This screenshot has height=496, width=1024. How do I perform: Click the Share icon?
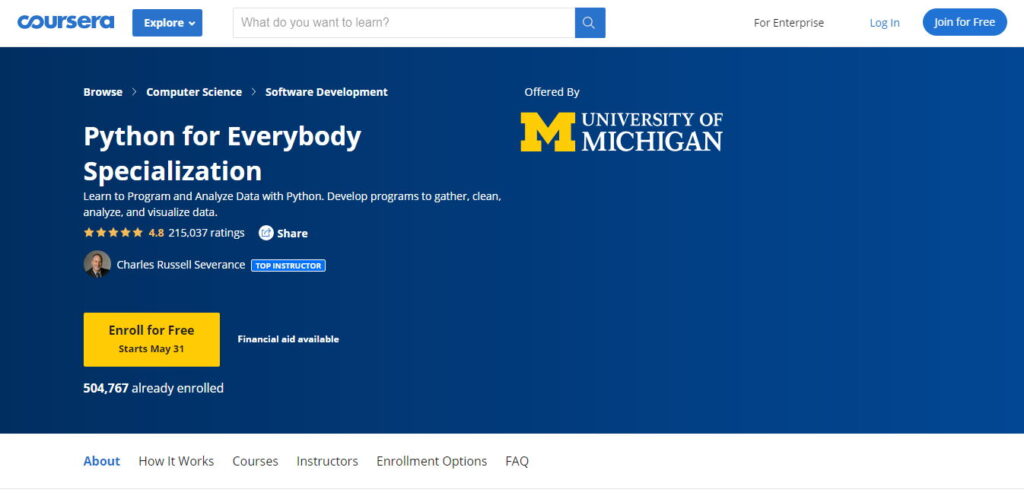click(266, 233)
